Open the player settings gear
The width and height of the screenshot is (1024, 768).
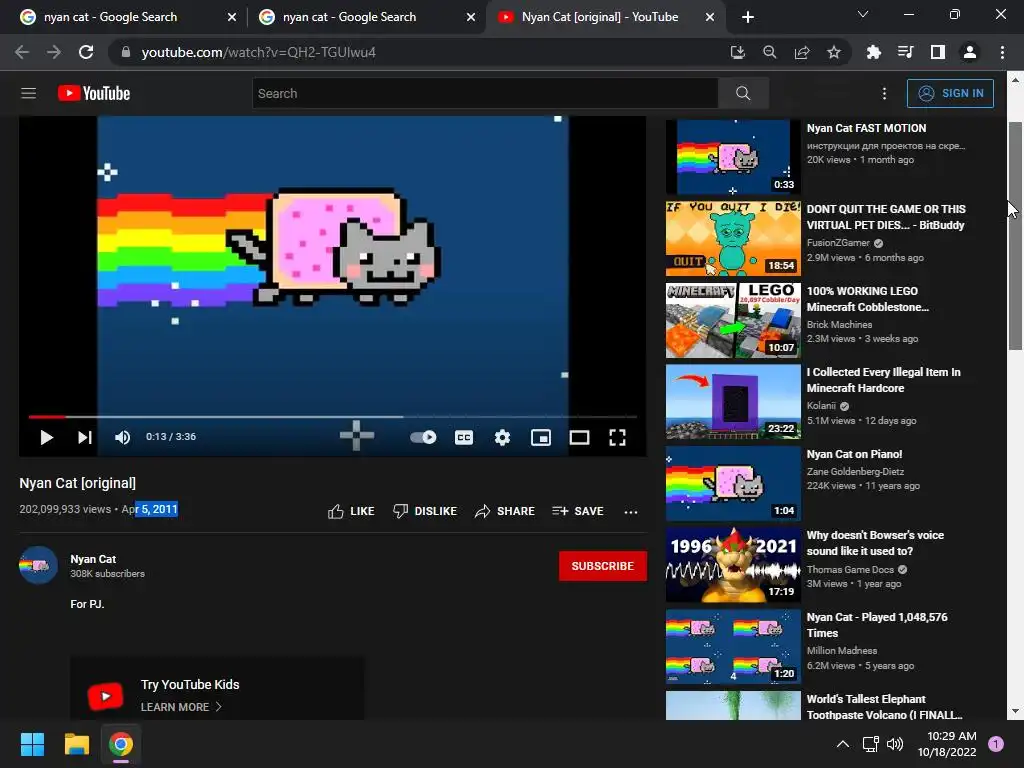tap(502, 437)
